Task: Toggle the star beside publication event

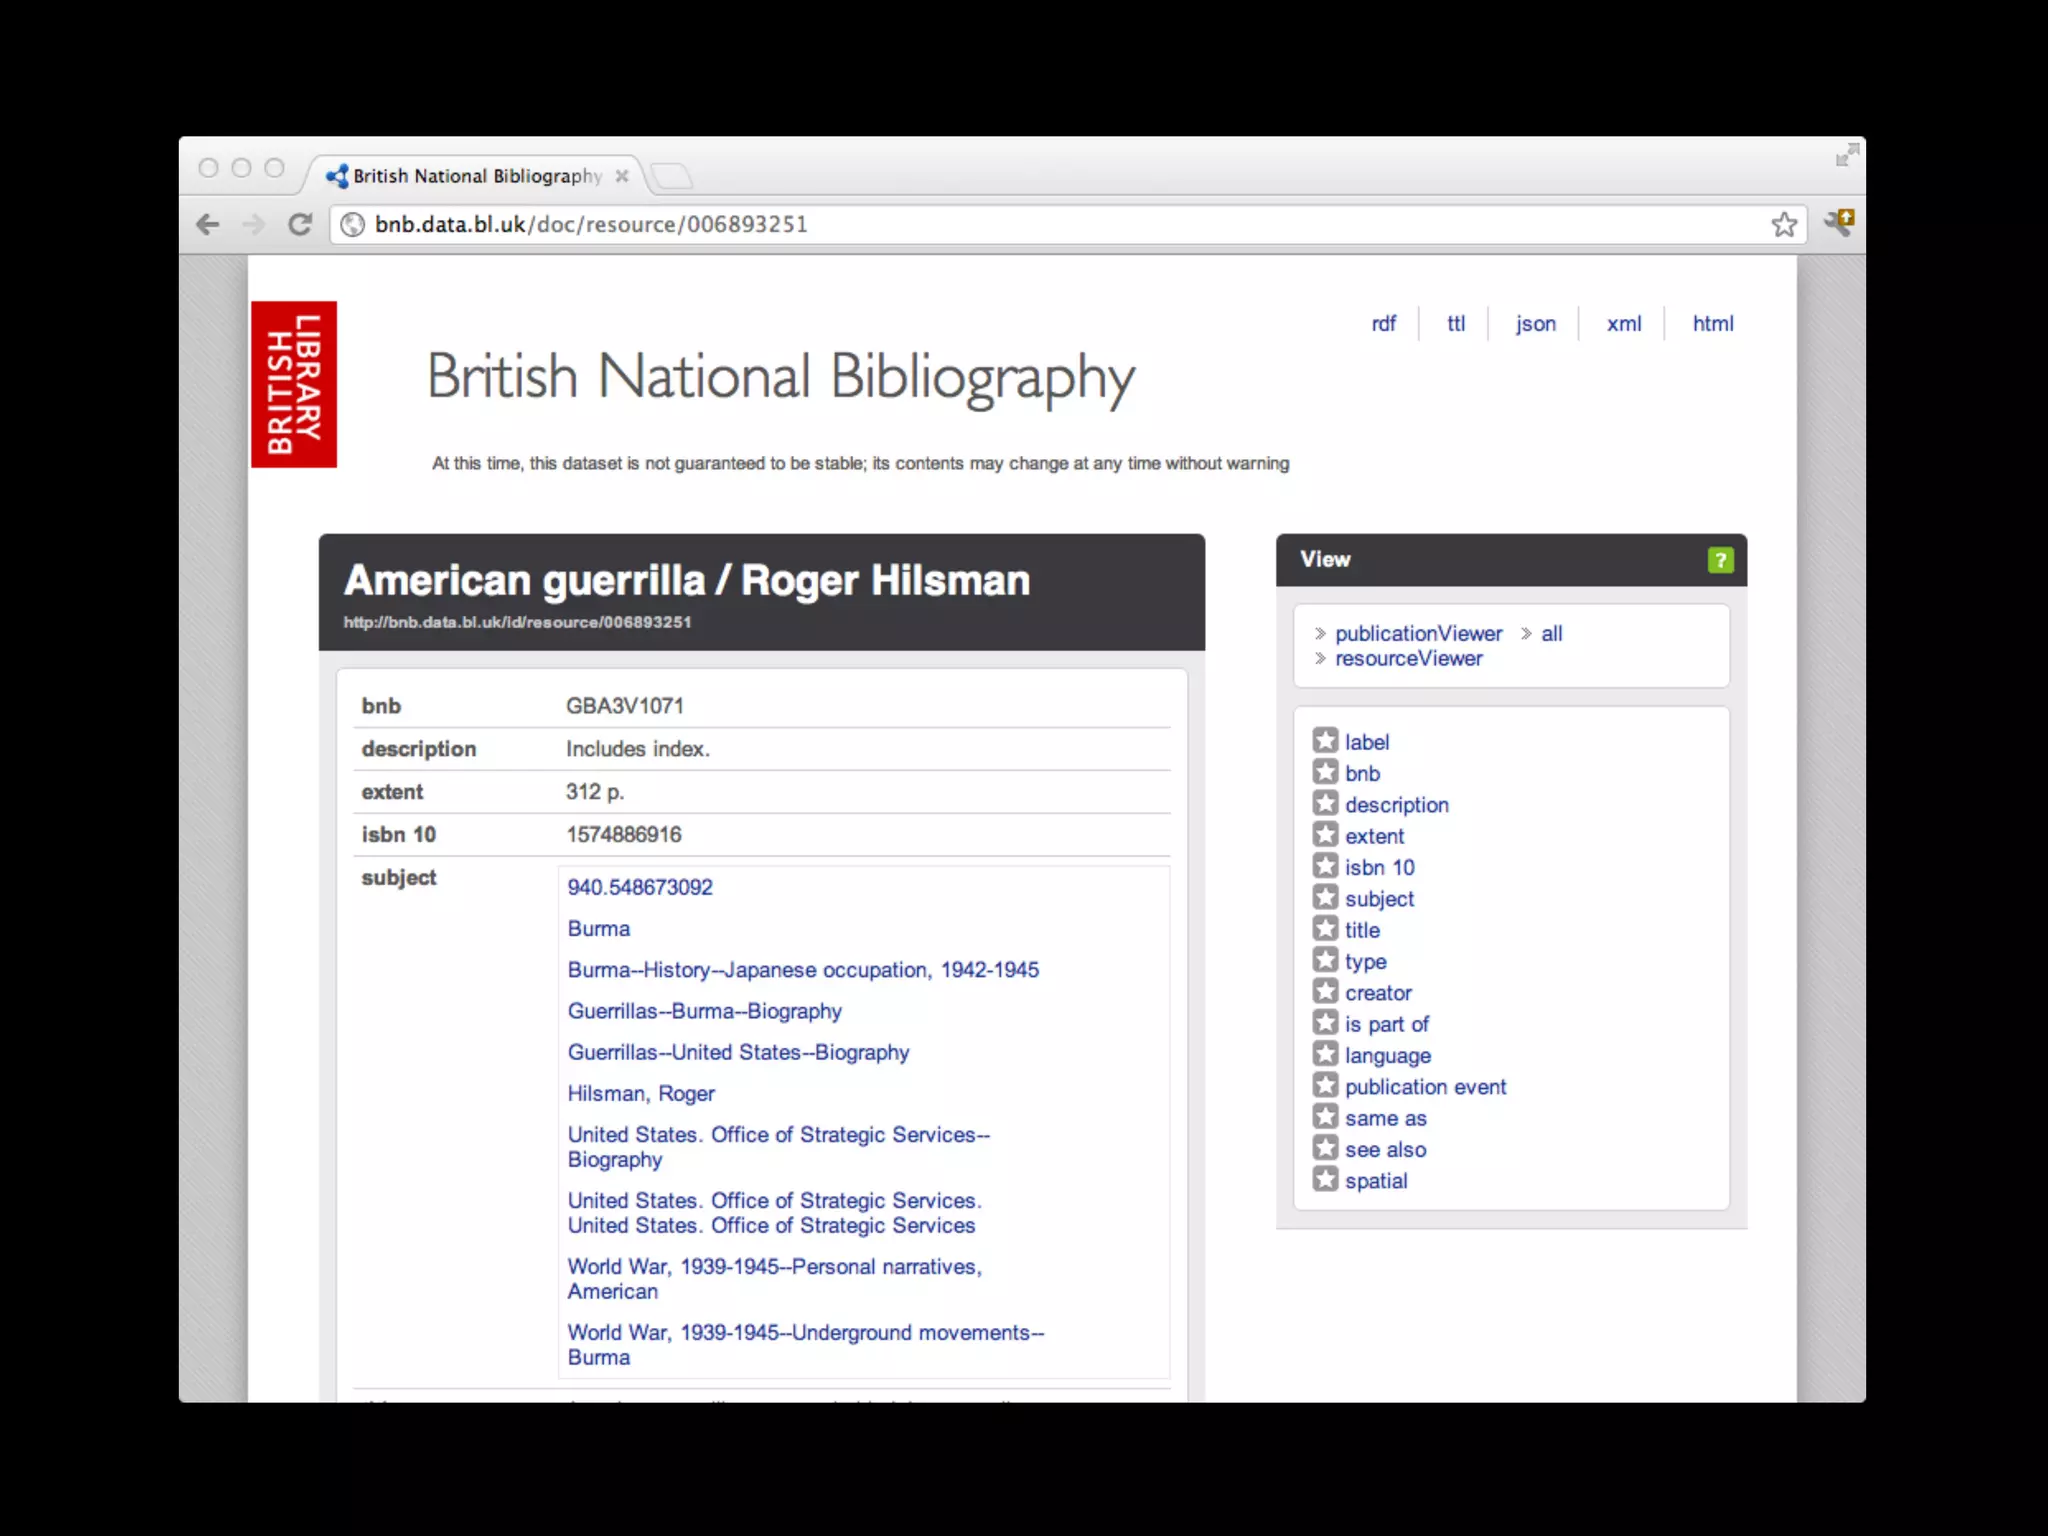Action: tap(1325, 1086)
